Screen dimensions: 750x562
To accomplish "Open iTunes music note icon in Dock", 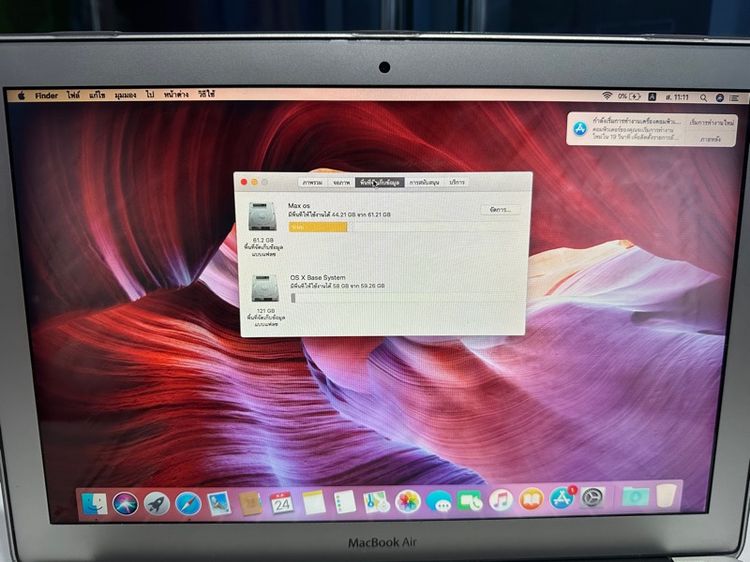I will [x=501, y=500].
